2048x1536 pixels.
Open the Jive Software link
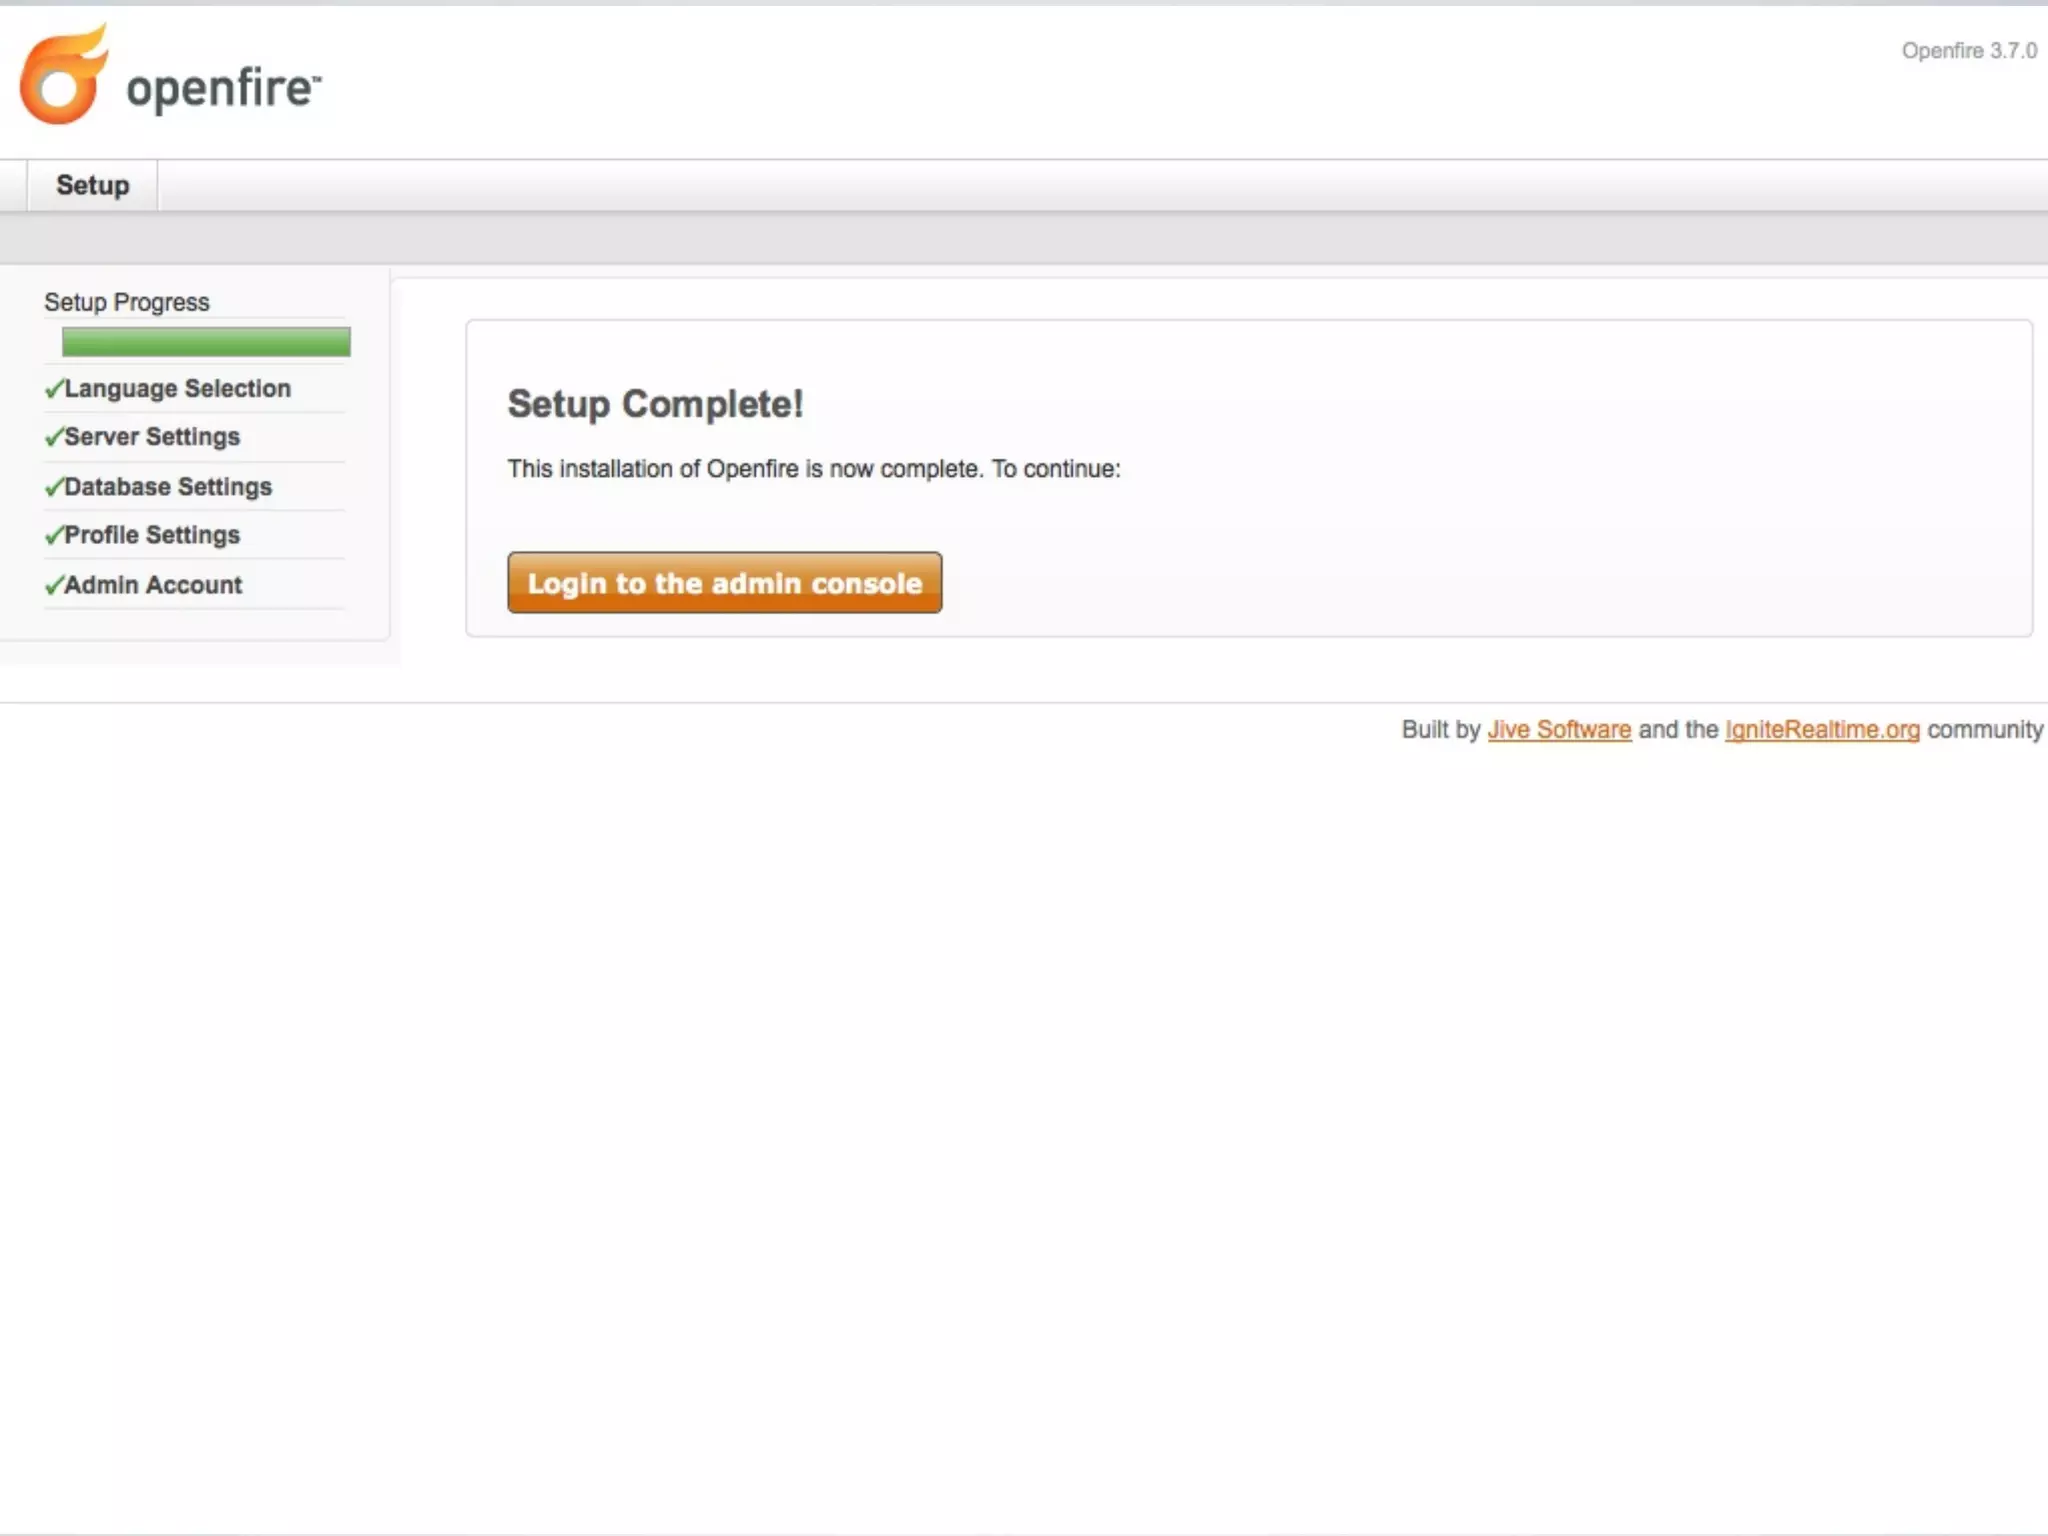[x=1558, y=730]
